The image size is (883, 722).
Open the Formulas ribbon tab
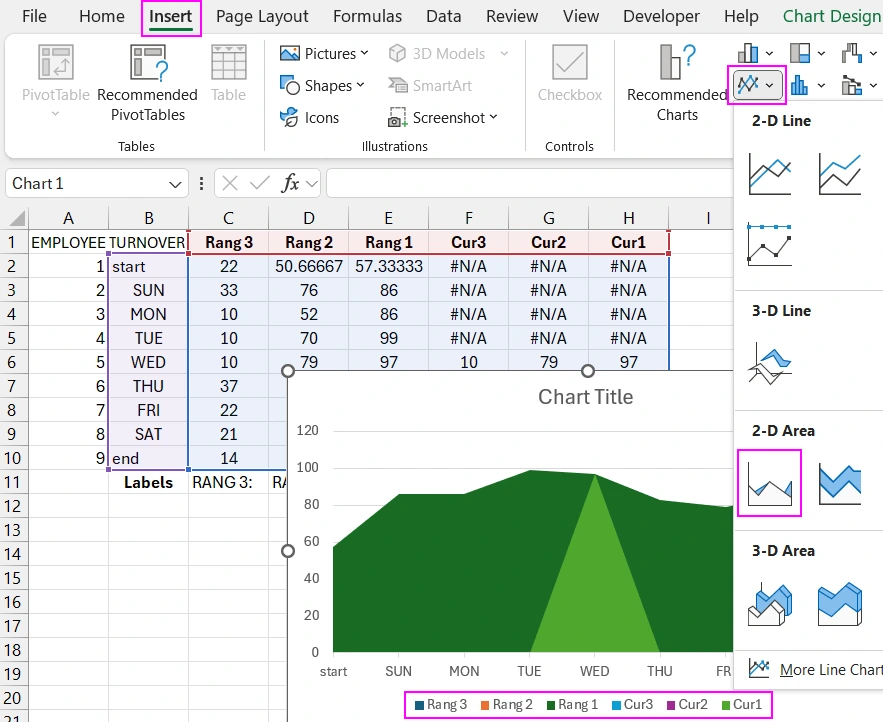click(x=367, y=17)
